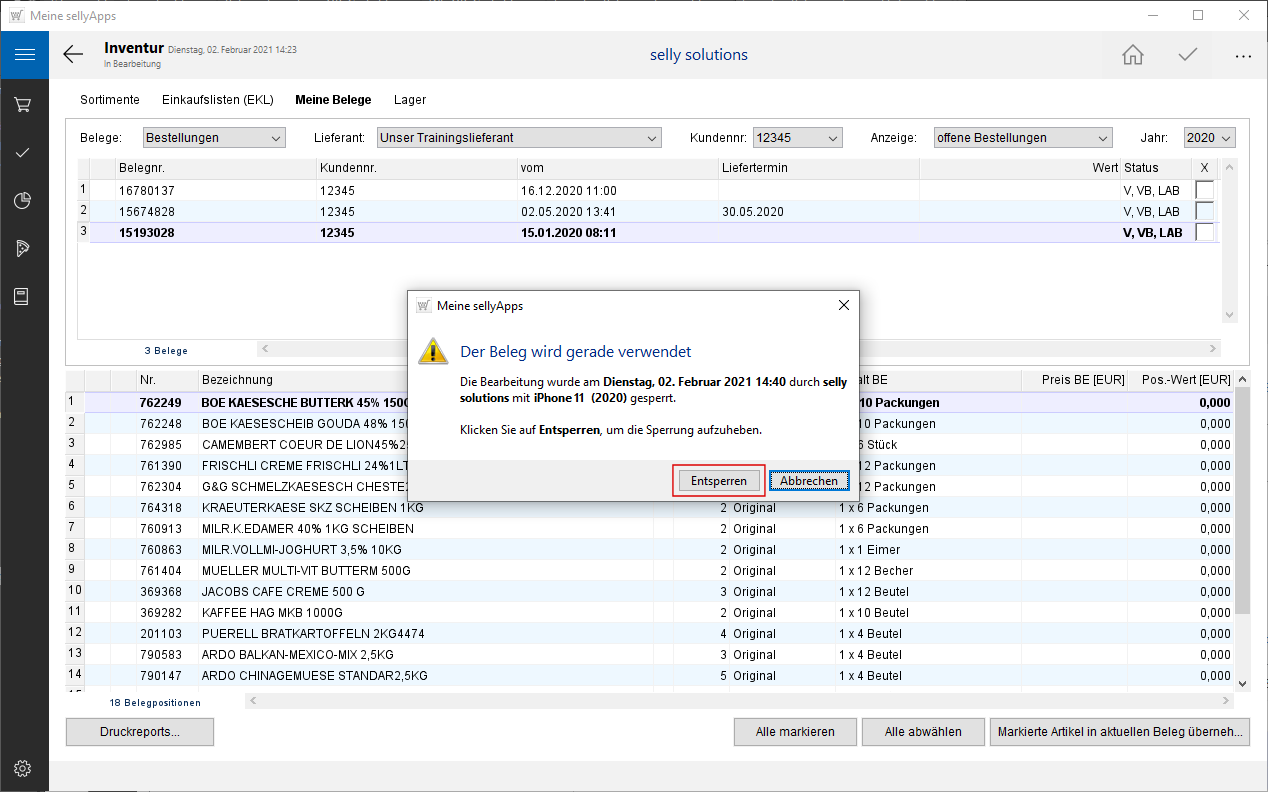Open the shopping cart sidebar icon
The width and height of the screenshot is (1268, 792).
tap(24, 104)
